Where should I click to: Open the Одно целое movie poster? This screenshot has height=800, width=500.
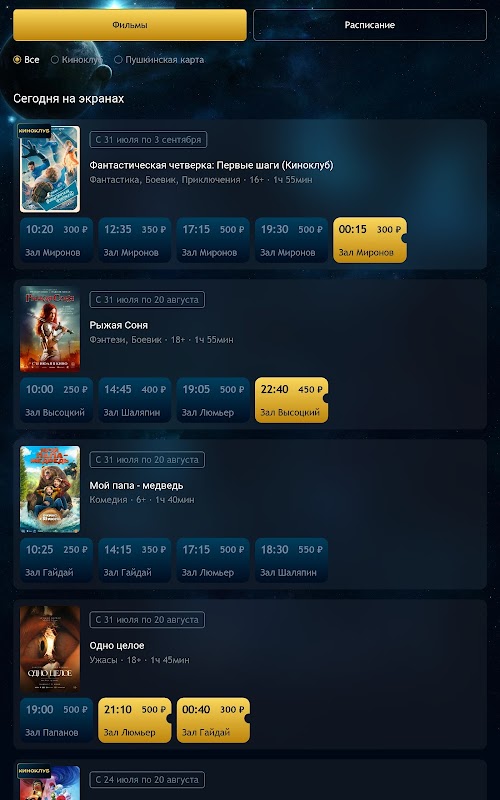[x=50, y=649]
